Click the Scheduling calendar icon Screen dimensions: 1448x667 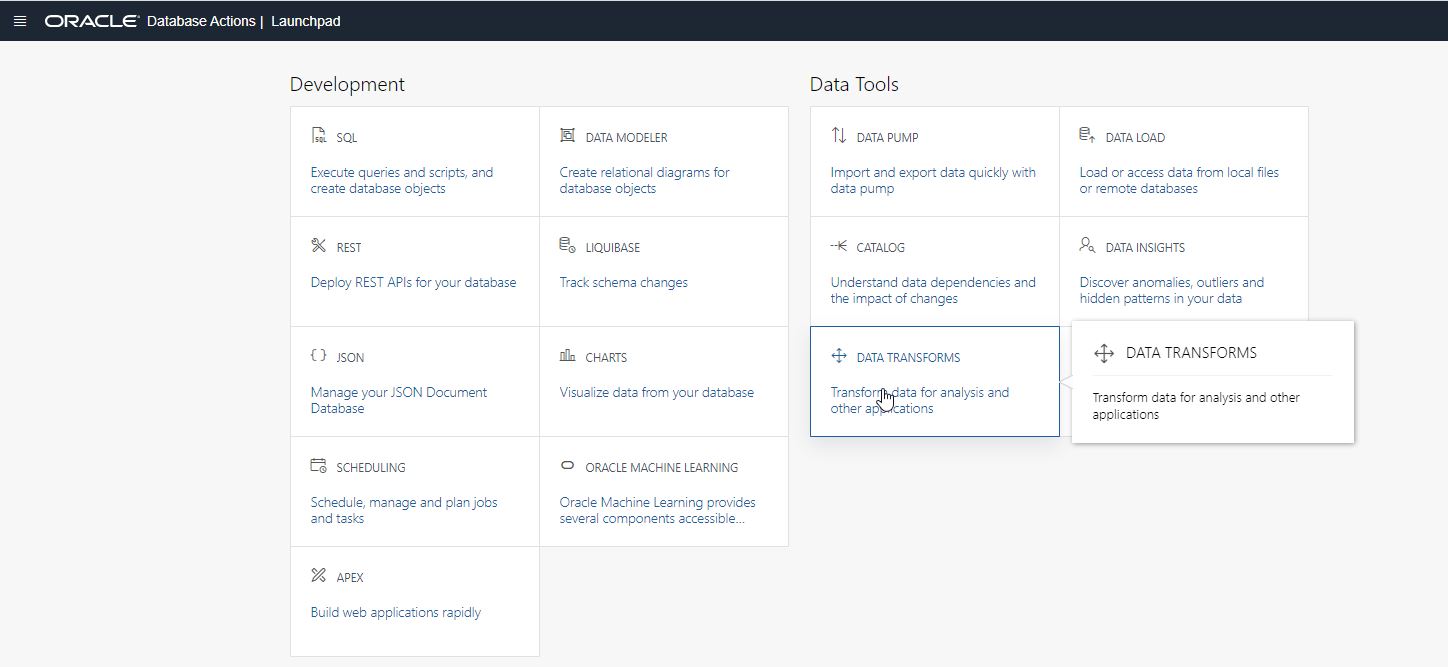[x=319, y=466]
